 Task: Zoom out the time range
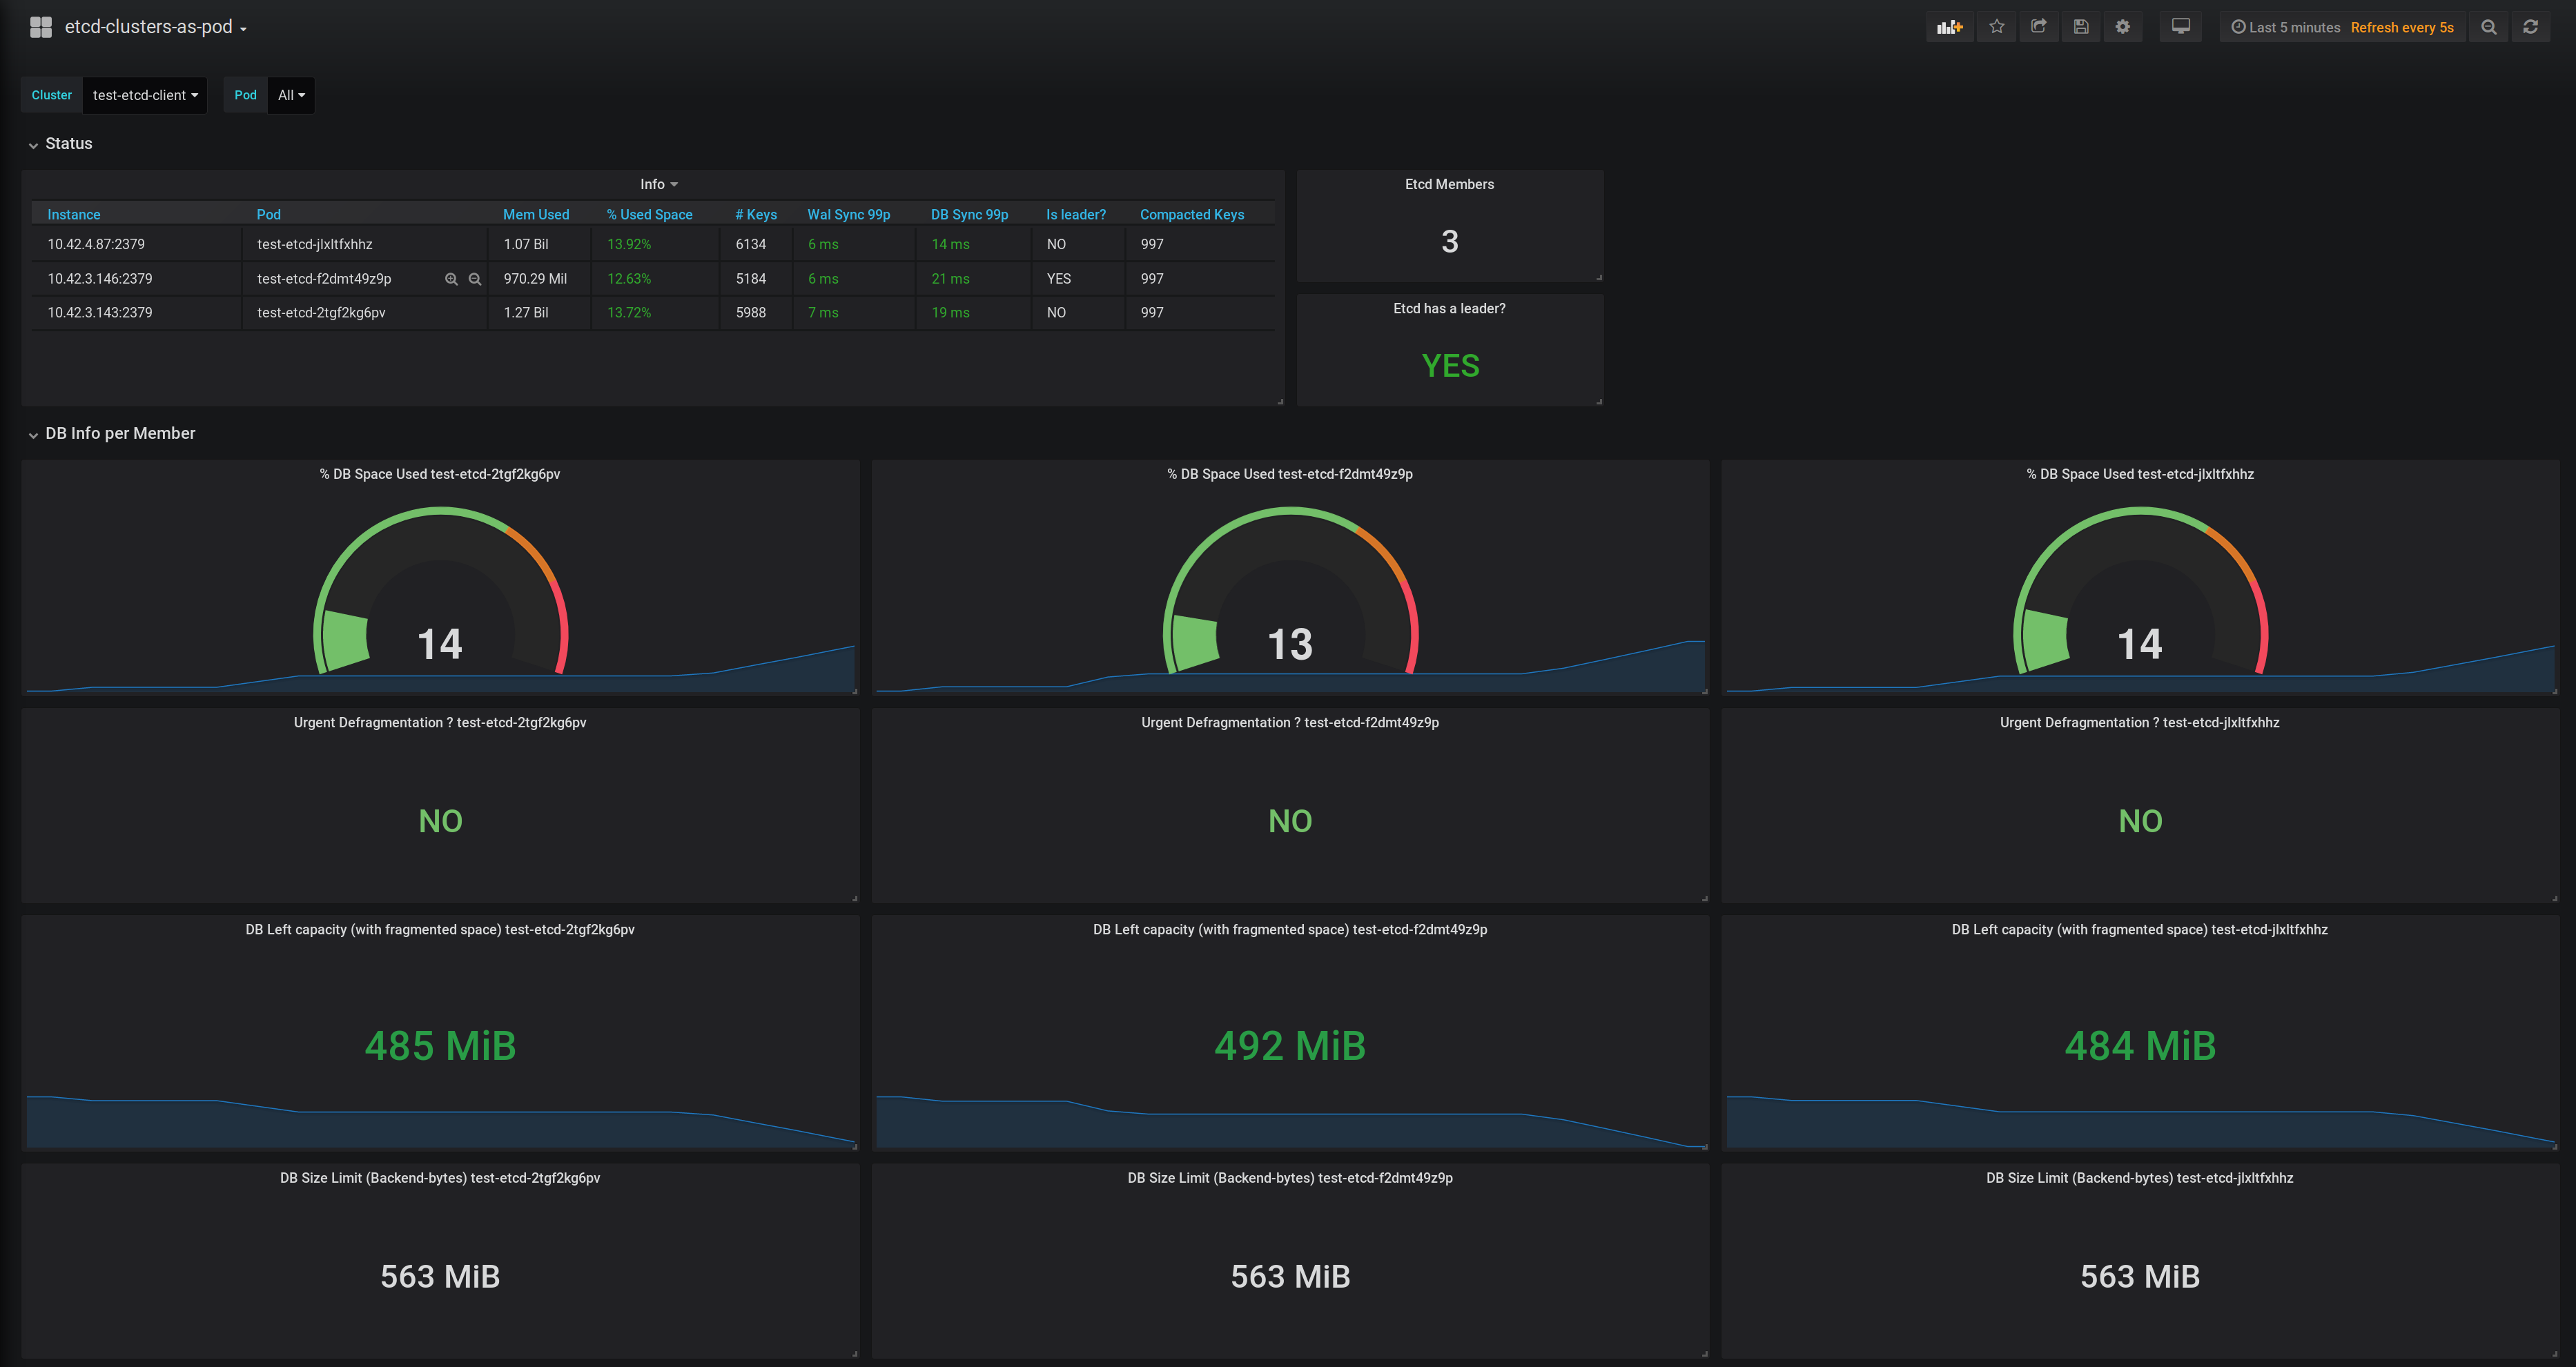(2488, 27)
